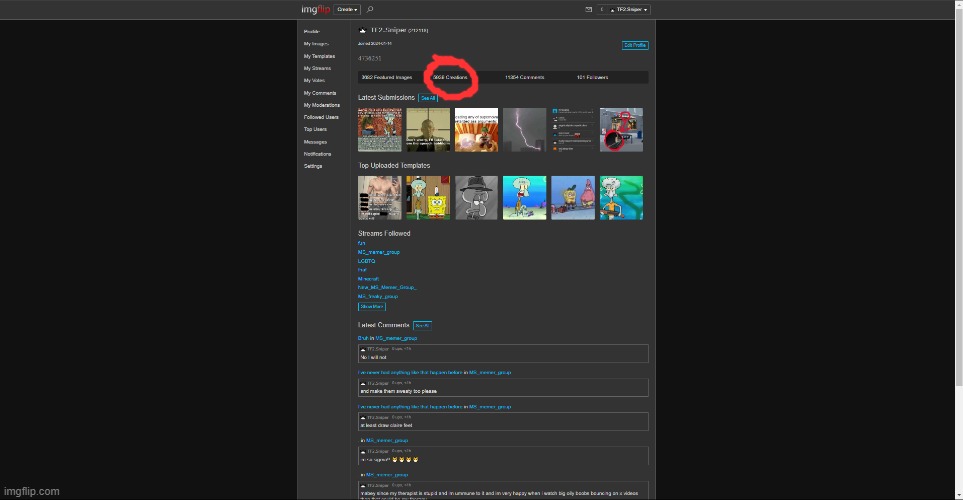Go to My Moderations
This screenshot has height=500, width=963.
pyautogui.click(x=322, y=105)
